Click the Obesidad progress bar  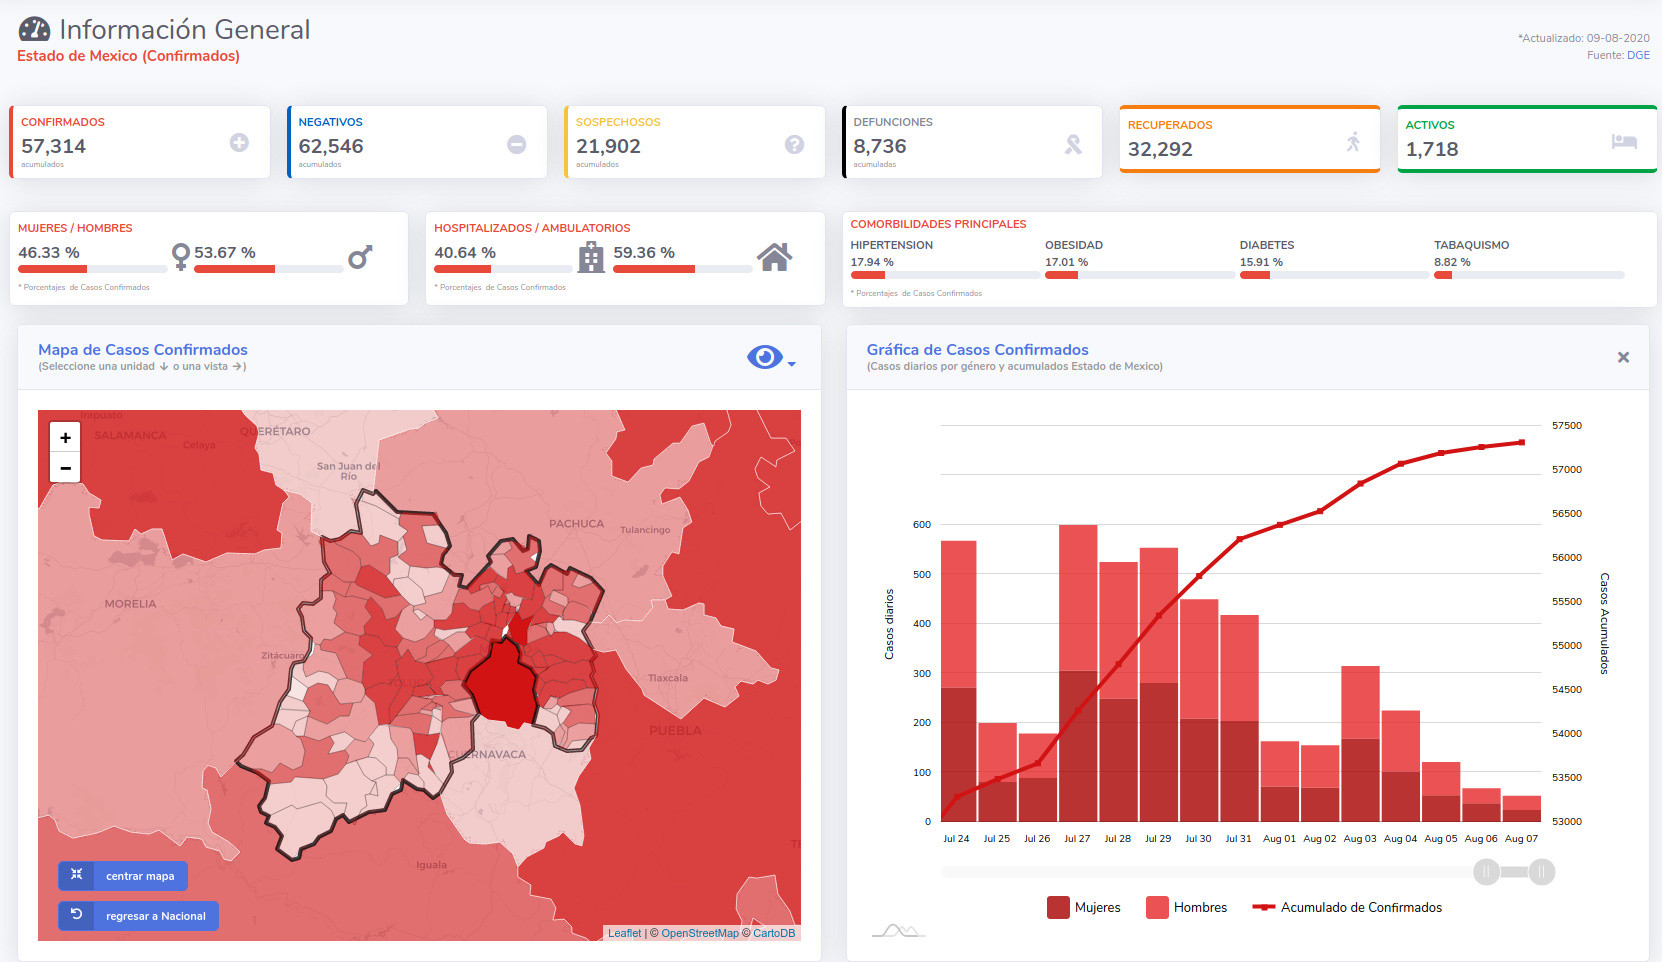coord(1140,275)
